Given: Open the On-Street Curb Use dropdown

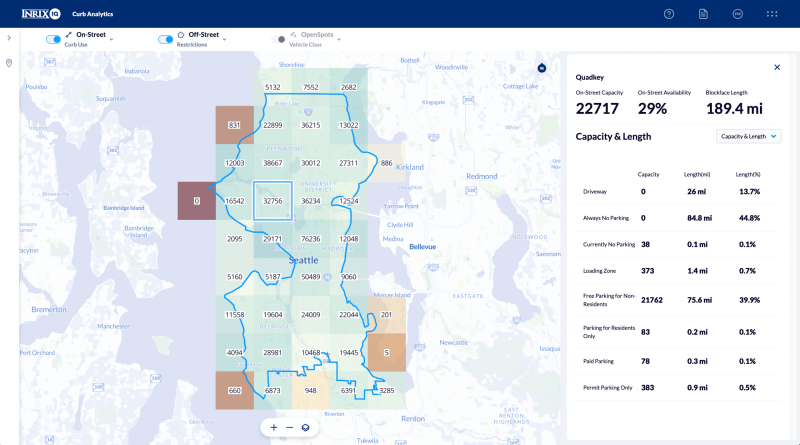Looking at the screenshot, I should click(x=111, y=39).
